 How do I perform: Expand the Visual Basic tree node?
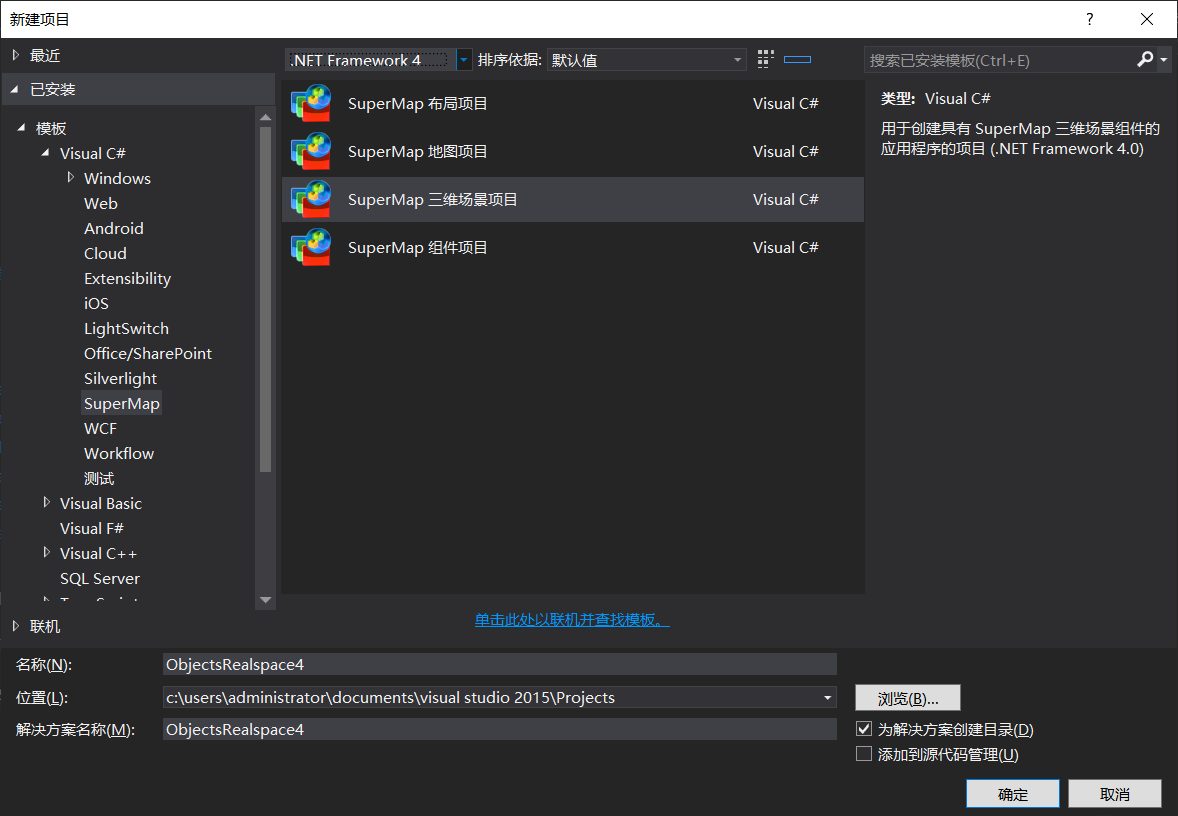tap(47, 502)
